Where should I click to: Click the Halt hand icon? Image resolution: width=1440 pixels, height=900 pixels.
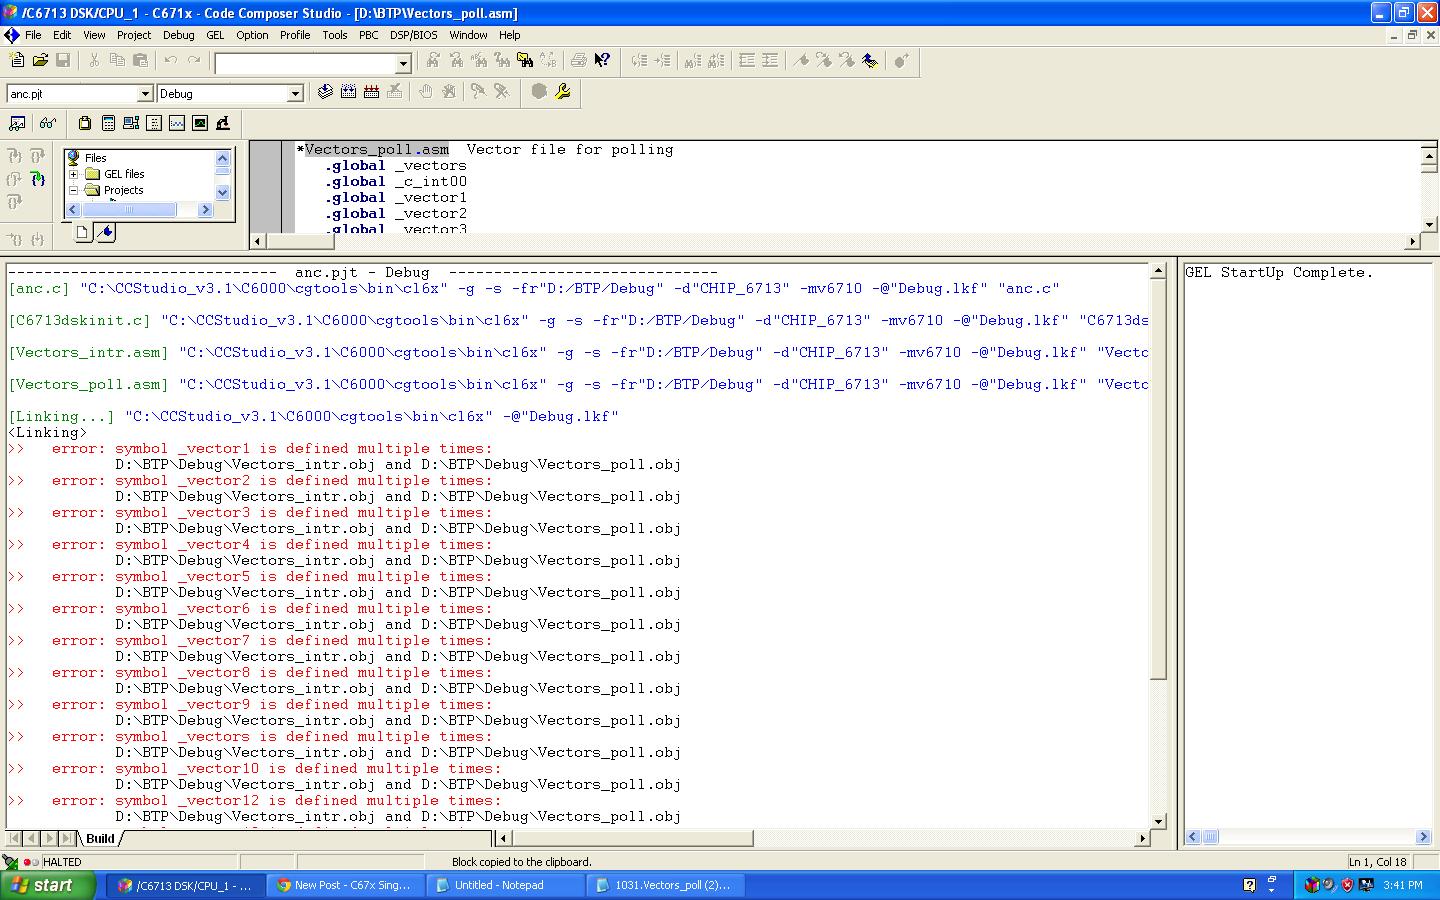pyautogui.click(x=425, y=93)
